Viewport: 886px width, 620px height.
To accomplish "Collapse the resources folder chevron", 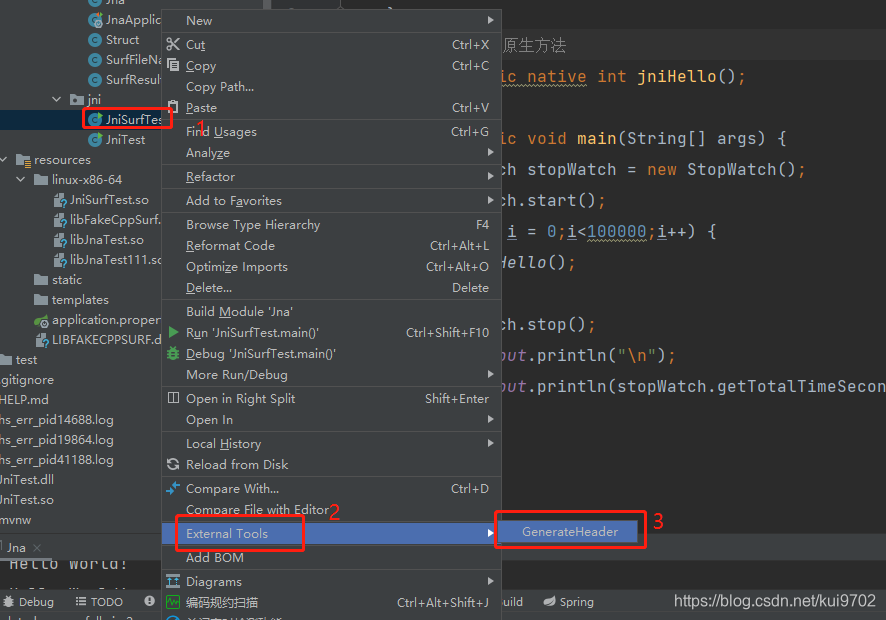I will 4,160.
